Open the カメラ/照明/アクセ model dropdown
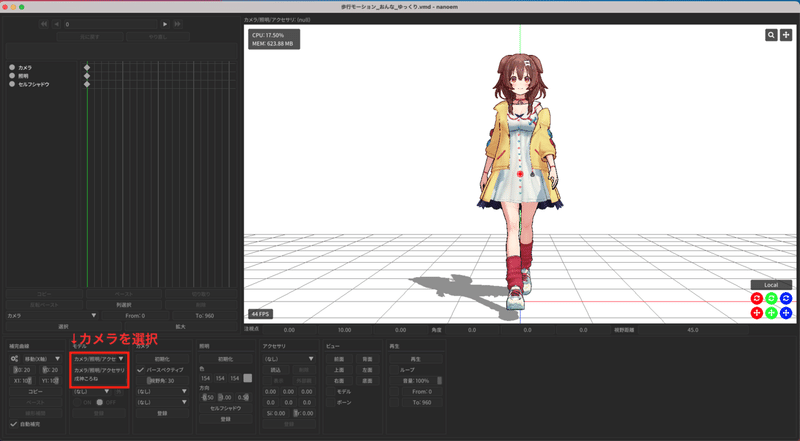 (98, 359)
